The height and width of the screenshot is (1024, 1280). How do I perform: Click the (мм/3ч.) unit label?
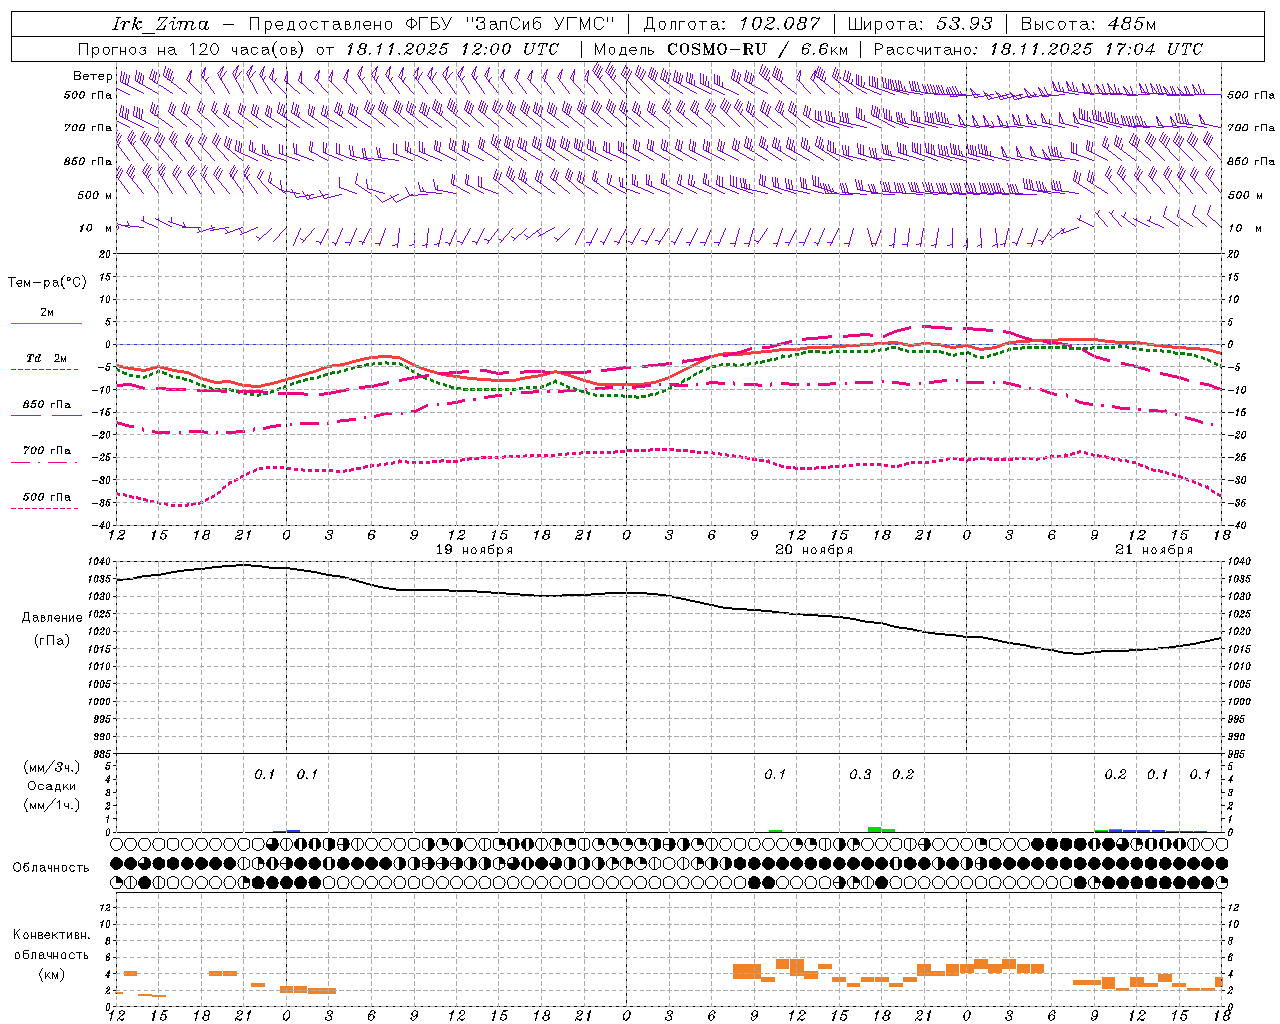(x=52, y=767)
